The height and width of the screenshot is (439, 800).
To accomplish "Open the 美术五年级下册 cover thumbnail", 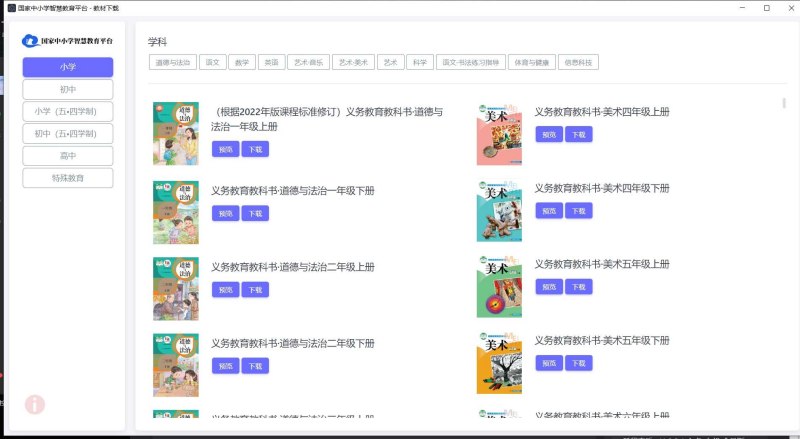I will click(499, 363).
